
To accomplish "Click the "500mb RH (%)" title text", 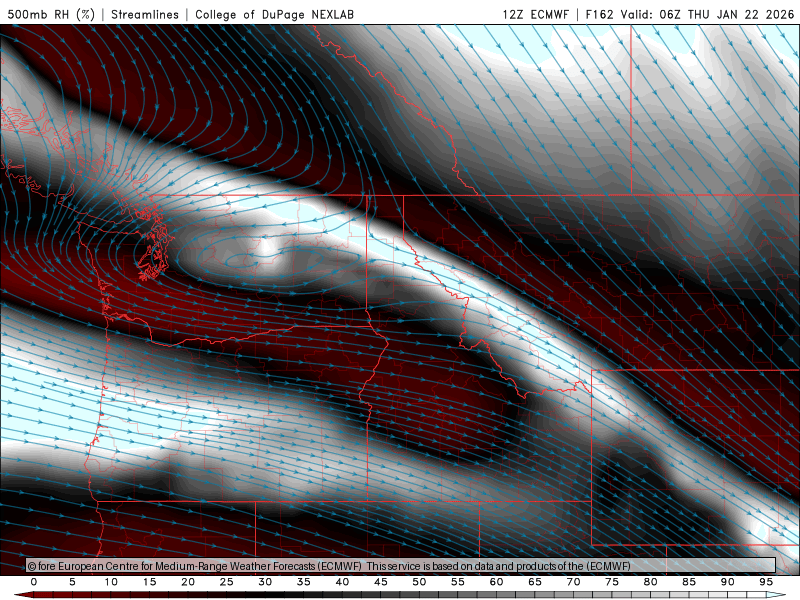I will pos(51,14).
